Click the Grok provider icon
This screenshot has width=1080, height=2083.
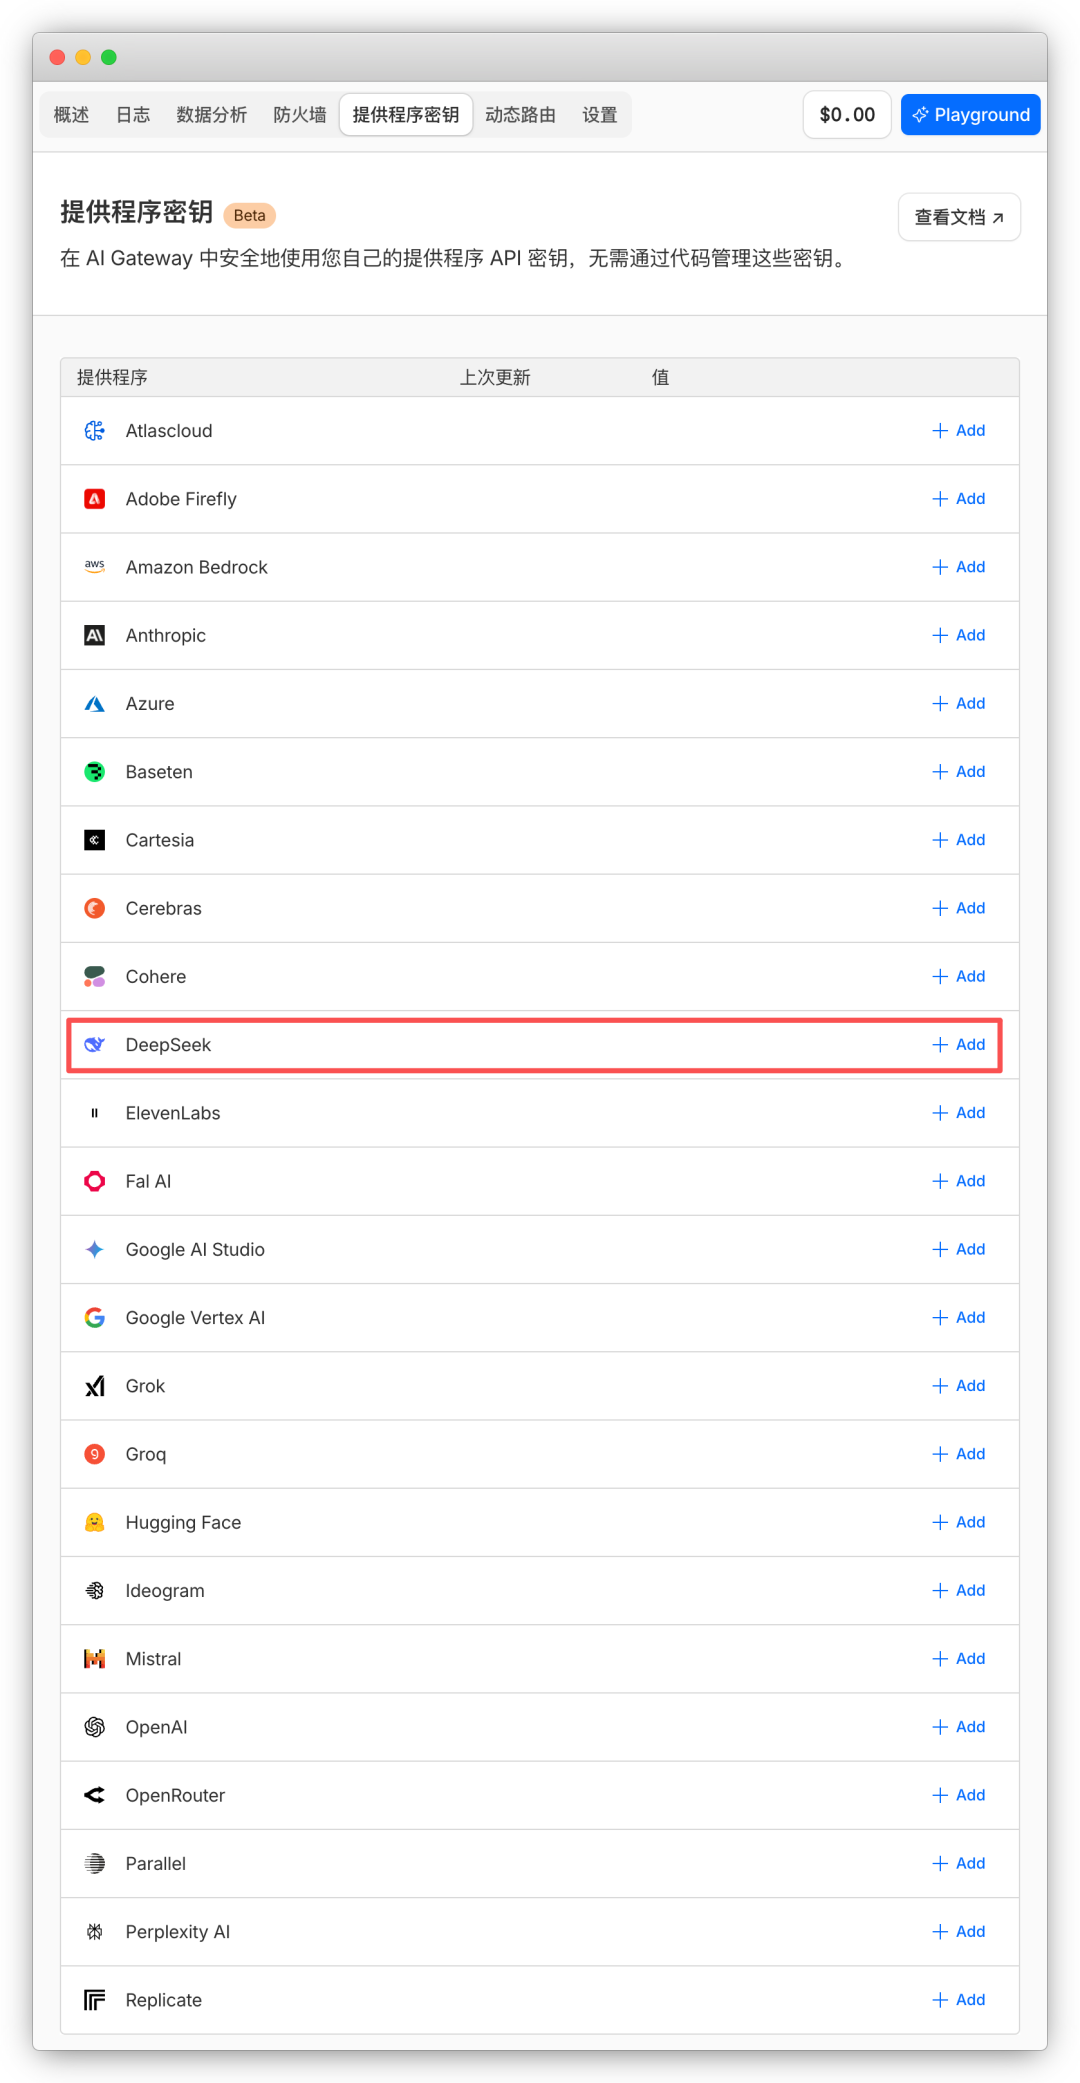click(94, 1386)
